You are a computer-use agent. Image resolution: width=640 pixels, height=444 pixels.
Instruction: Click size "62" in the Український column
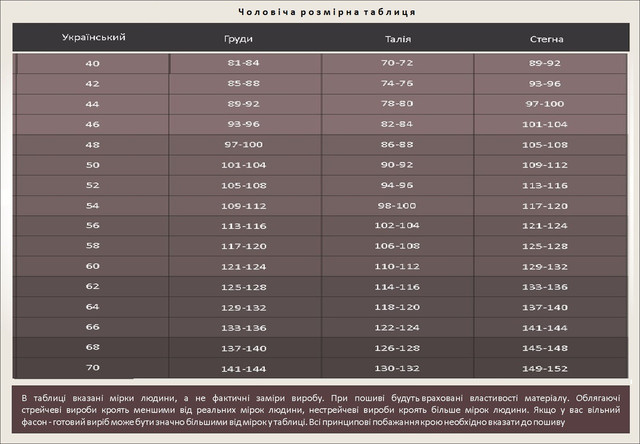pos(93,286)
